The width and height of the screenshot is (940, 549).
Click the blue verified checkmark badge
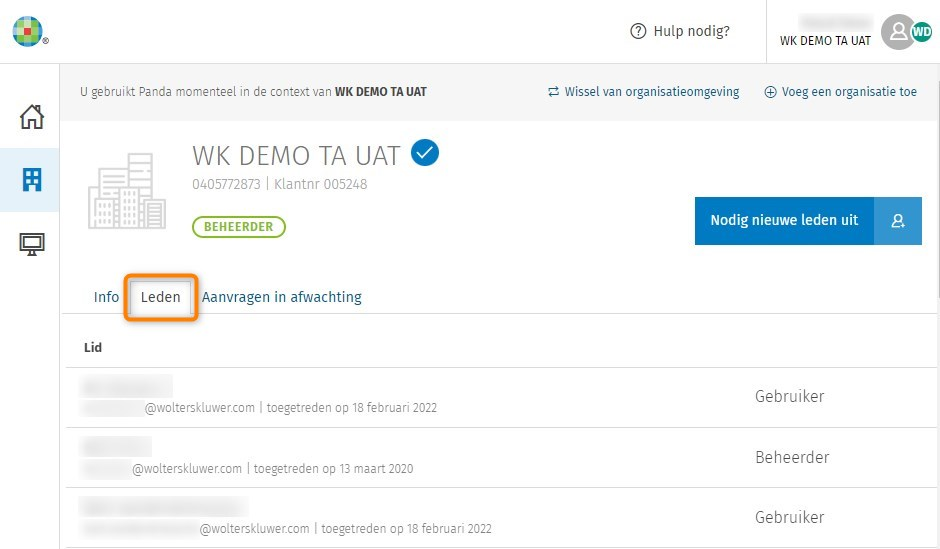(425, 153)
